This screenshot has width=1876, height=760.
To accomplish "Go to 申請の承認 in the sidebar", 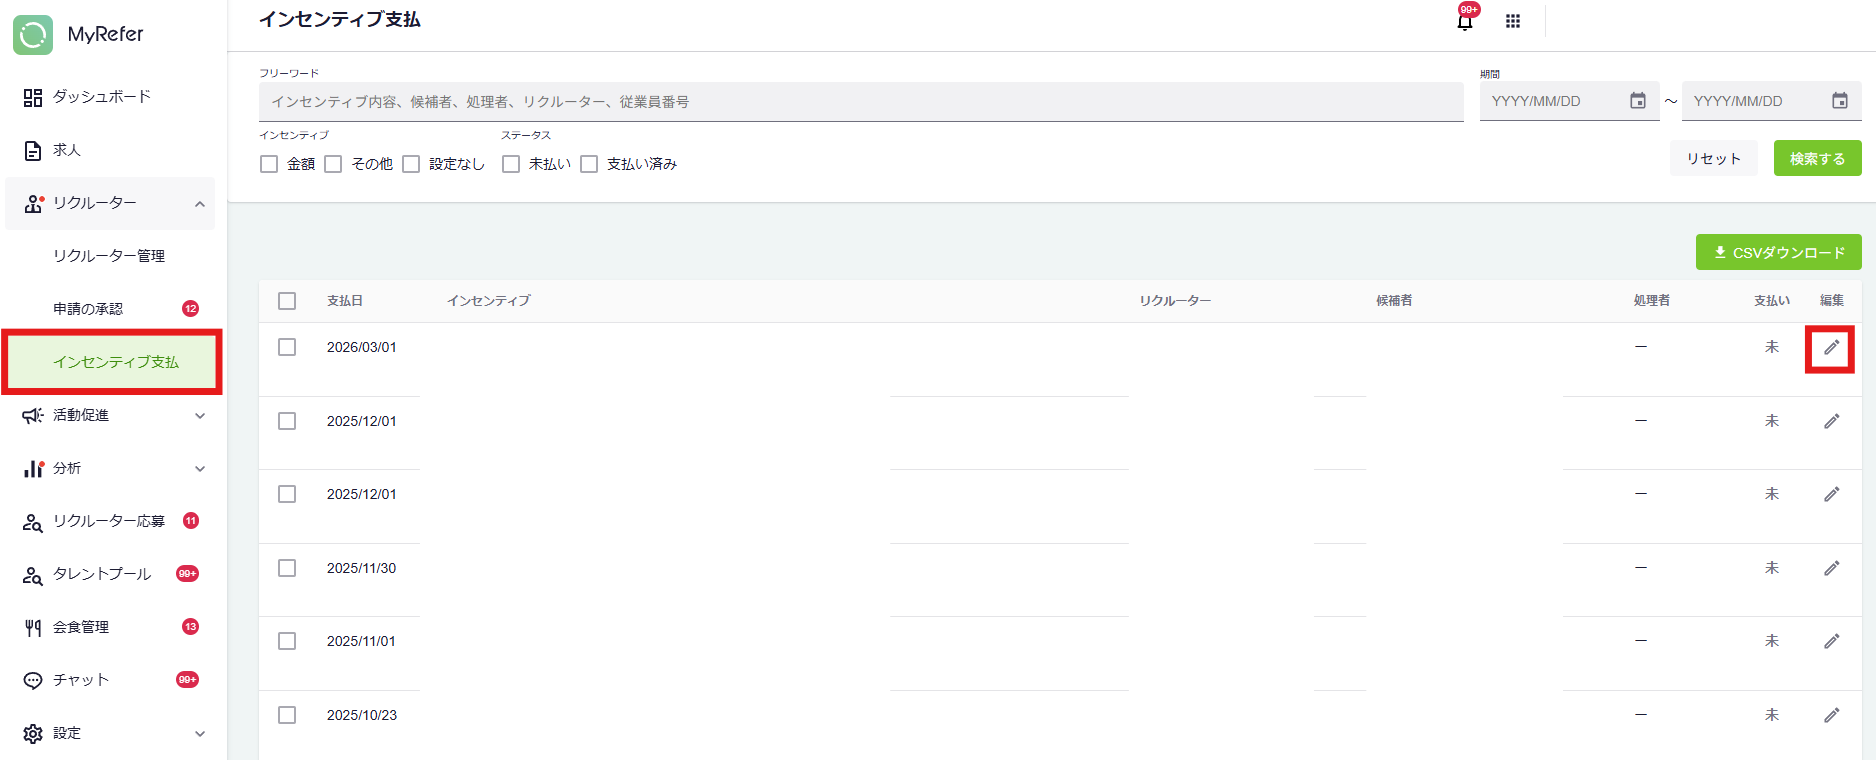I will pyautogui.click(x=88, y=309).
